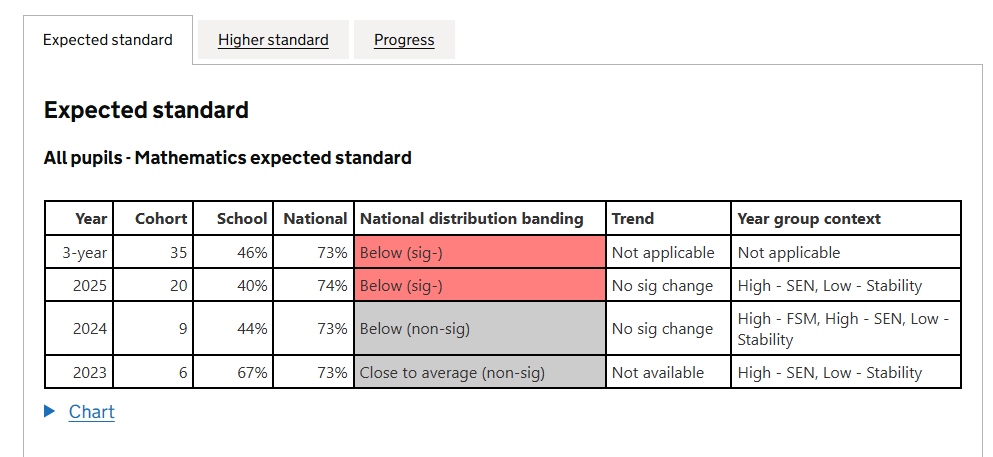
Task: Click the Cohort column header
Action: pyautogui.click(x=162, y=218)
